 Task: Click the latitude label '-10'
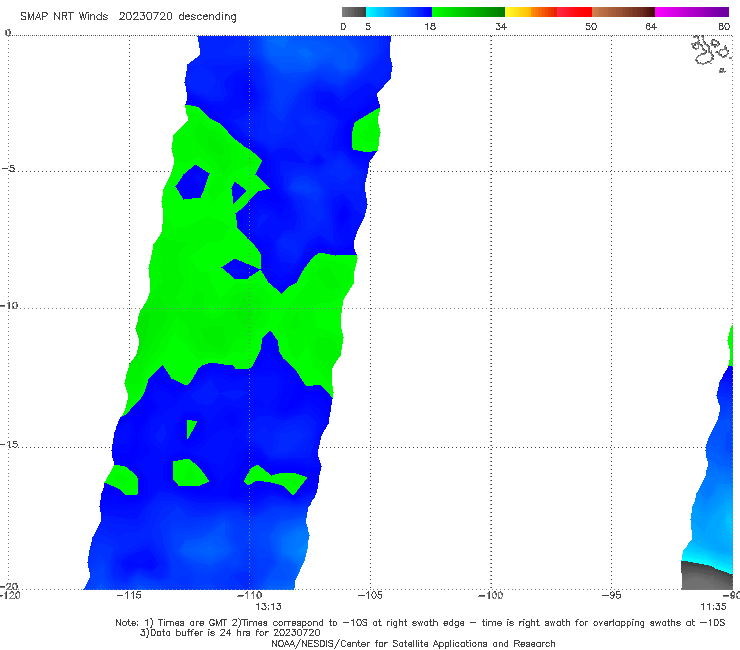8,305
